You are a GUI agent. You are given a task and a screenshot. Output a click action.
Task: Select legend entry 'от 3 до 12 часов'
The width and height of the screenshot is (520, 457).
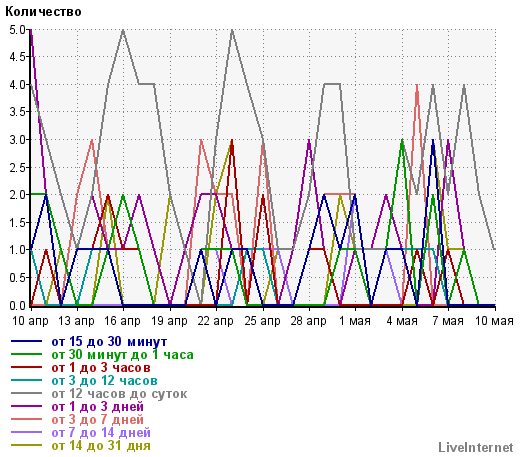tap(104, 380)
